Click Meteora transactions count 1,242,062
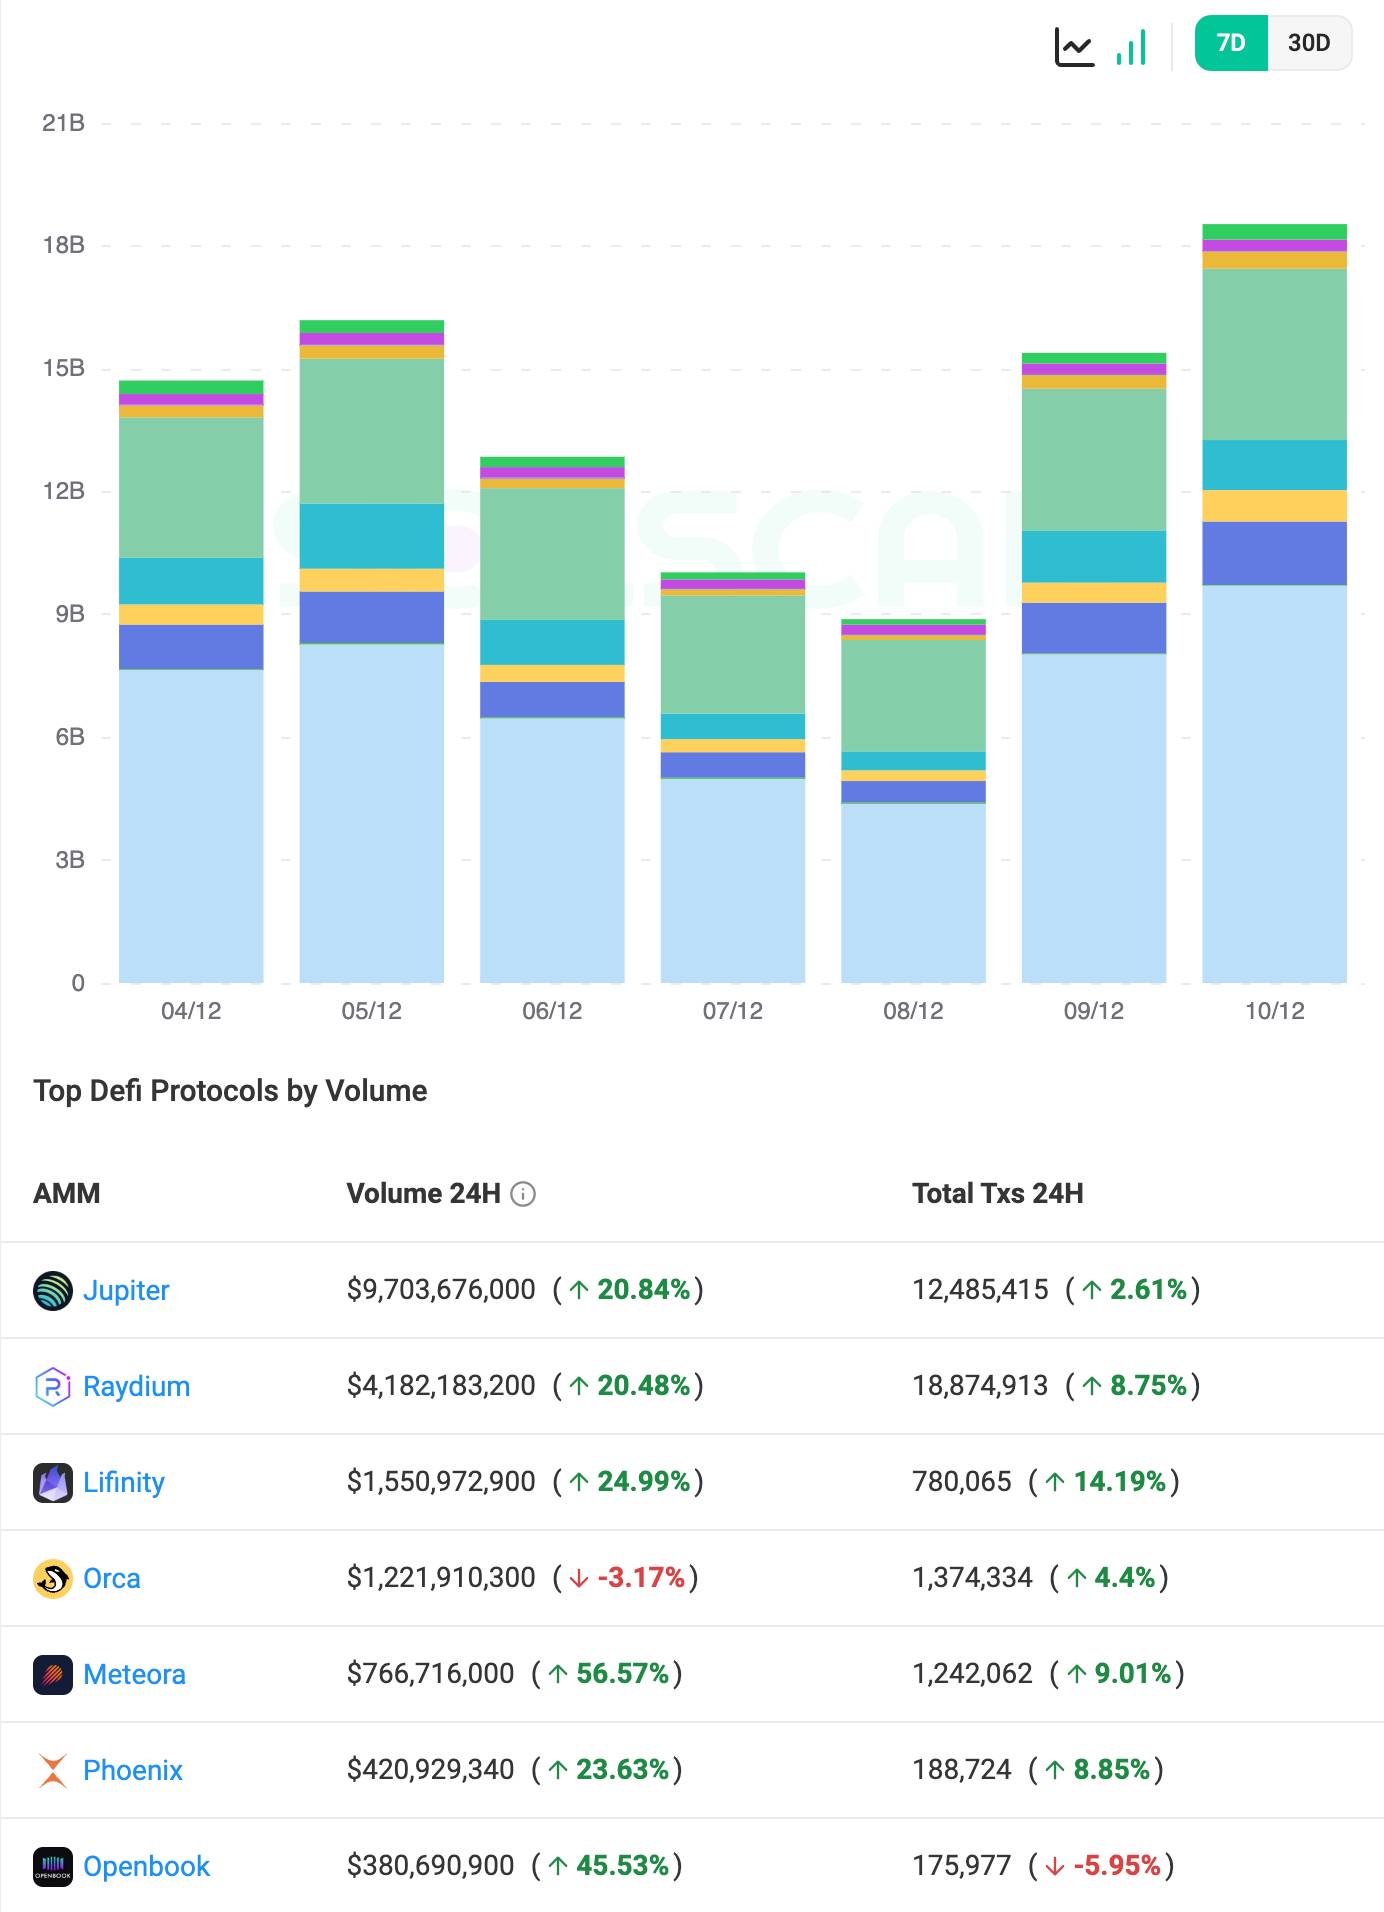 (x=972, y=1674)
